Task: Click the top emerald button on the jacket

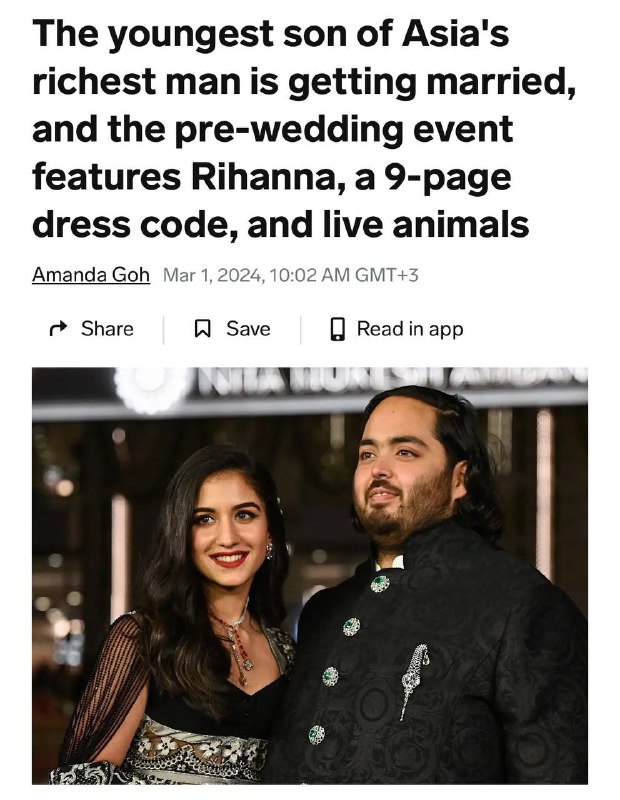Action: (380, 584)
